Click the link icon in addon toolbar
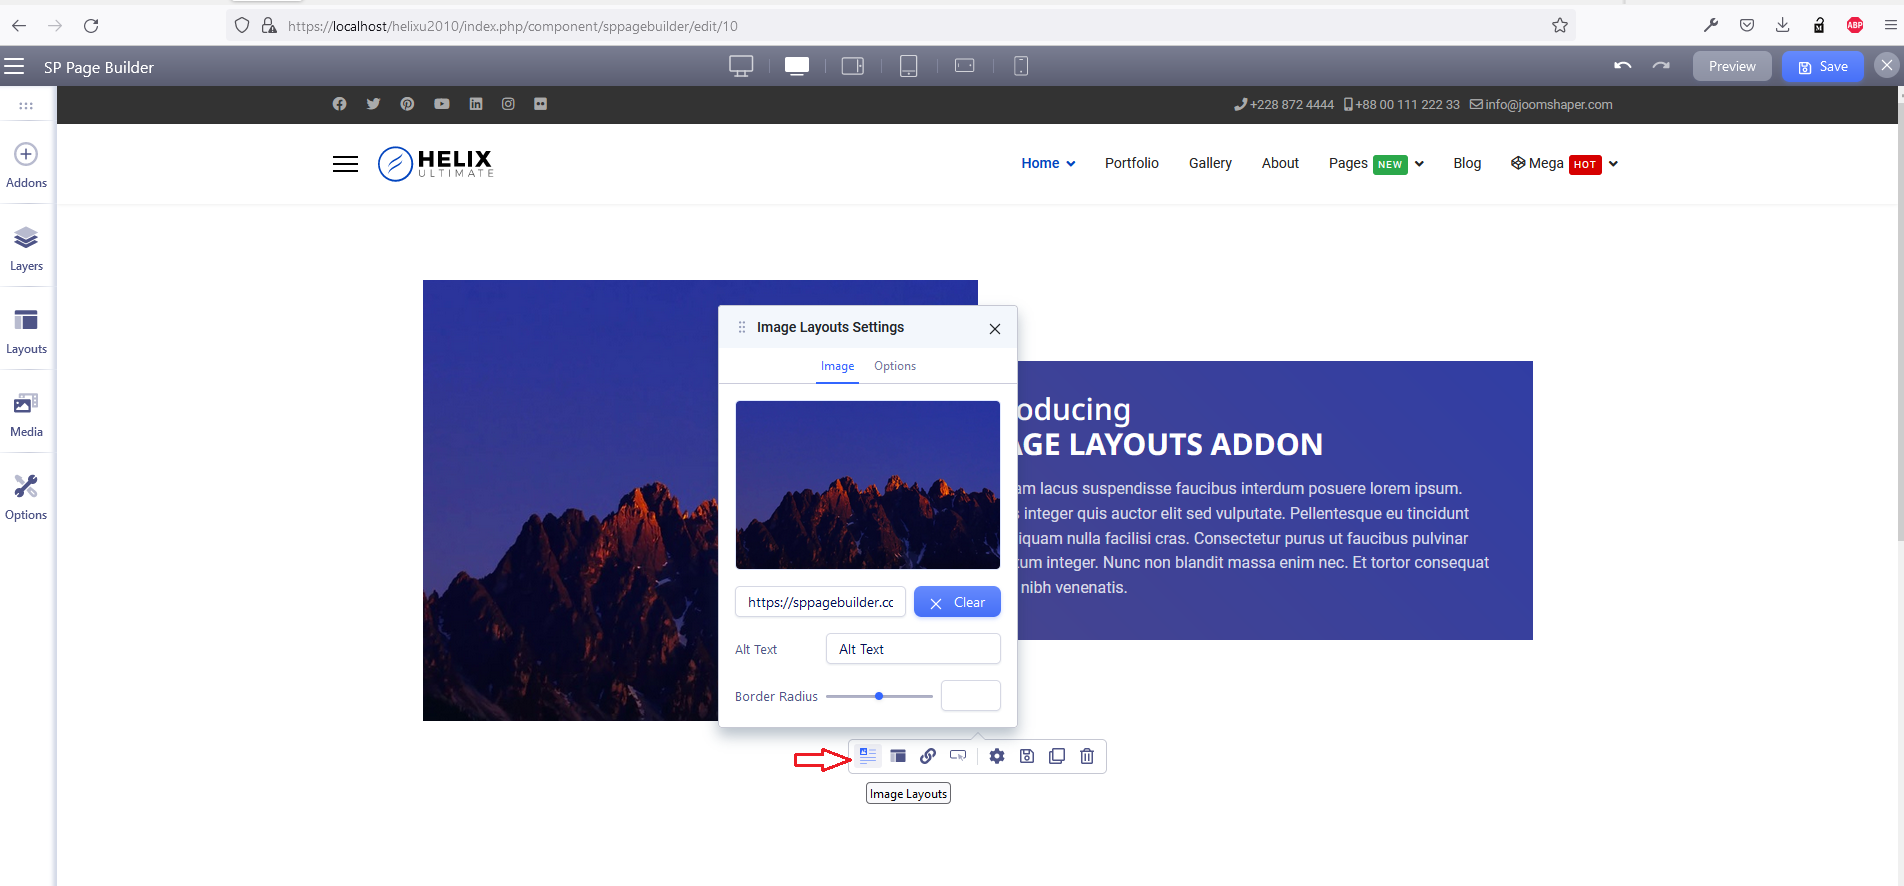The image size is (1904, 886). click(928, 756)
